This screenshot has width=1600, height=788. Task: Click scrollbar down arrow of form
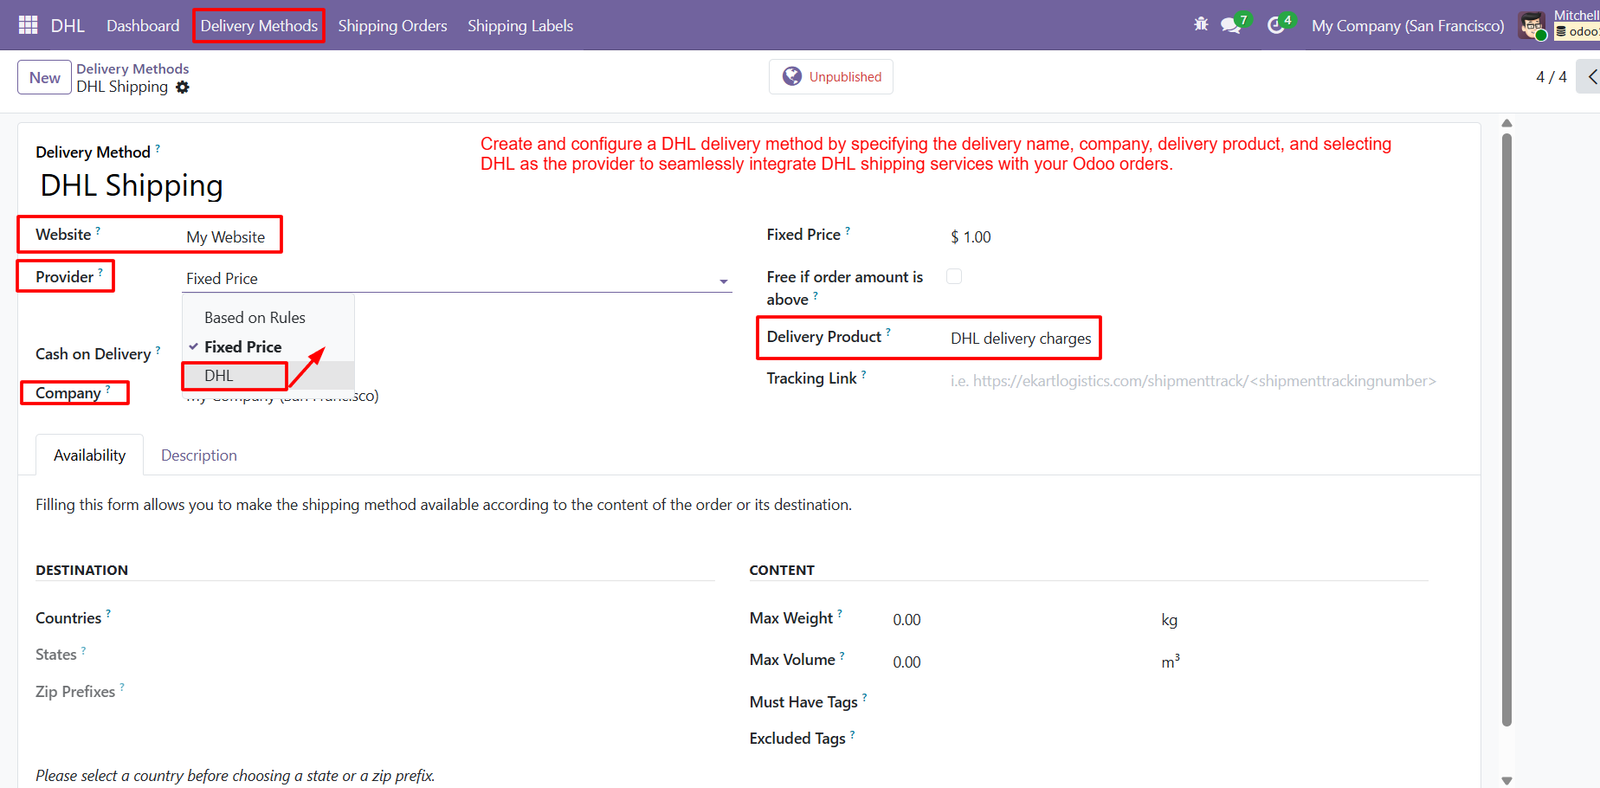pos(1507,780)
